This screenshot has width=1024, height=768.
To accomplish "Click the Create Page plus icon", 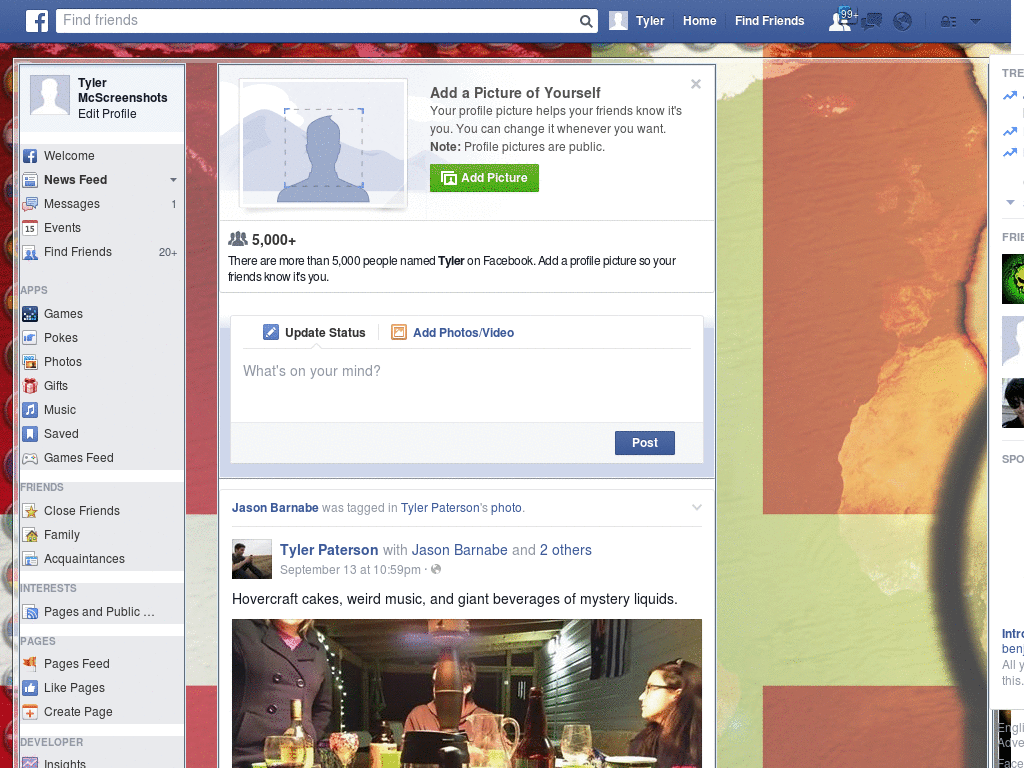I will click(x=30, y=712).
